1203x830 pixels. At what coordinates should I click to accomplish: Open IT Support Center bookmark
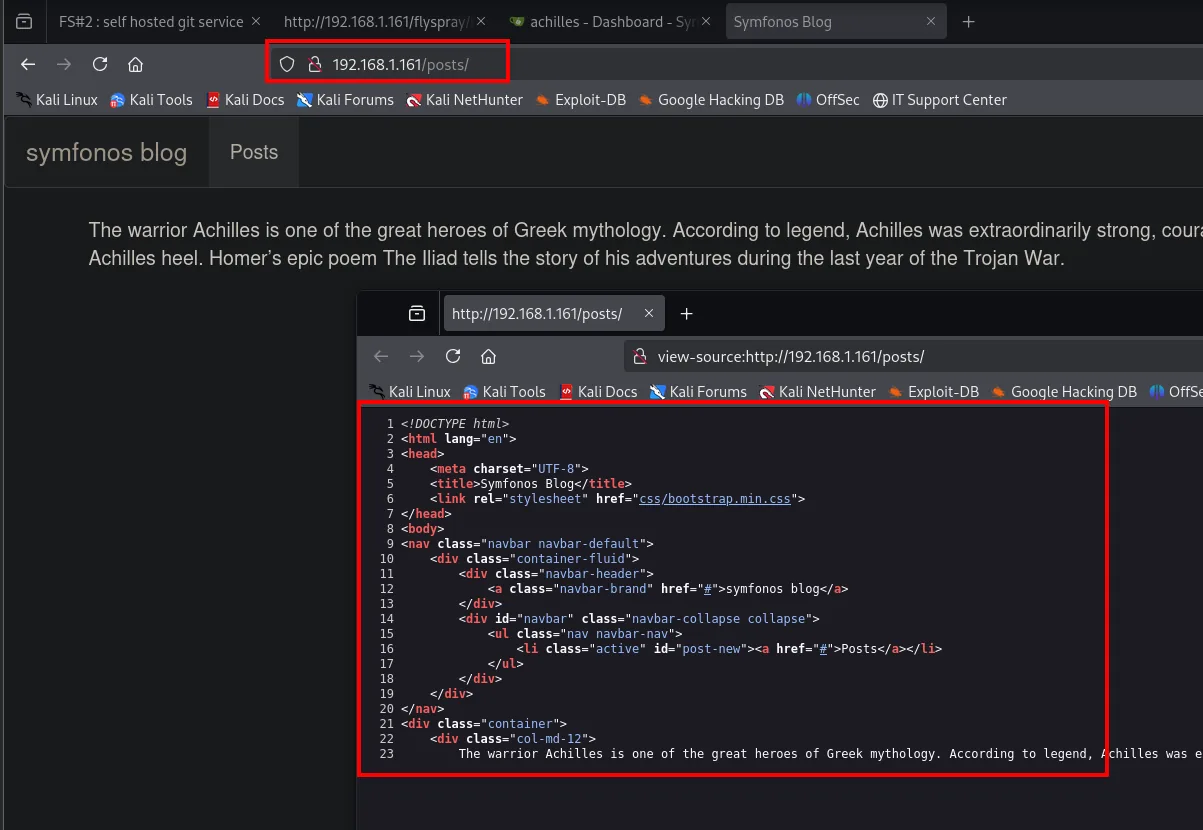[940, 100]
